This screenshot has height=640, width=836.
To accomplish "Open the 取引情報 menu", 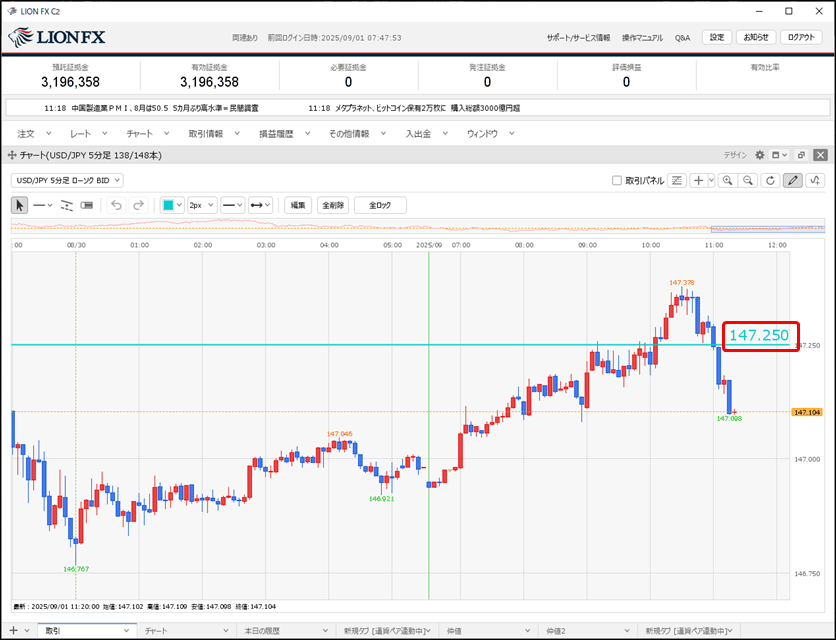I will coord(214,134).
